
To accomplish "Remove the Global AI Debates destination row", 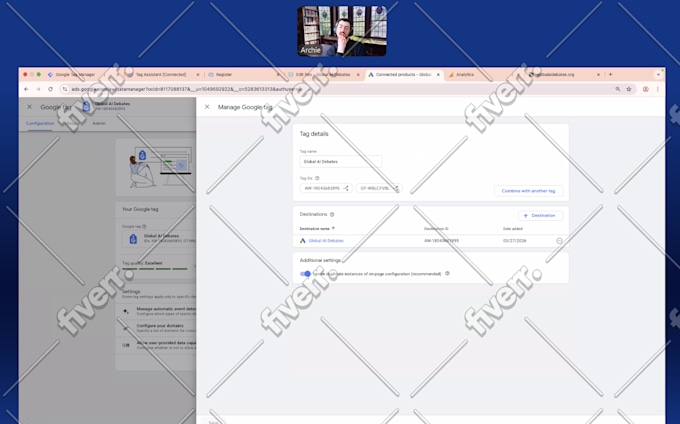I will pos(559,241).
